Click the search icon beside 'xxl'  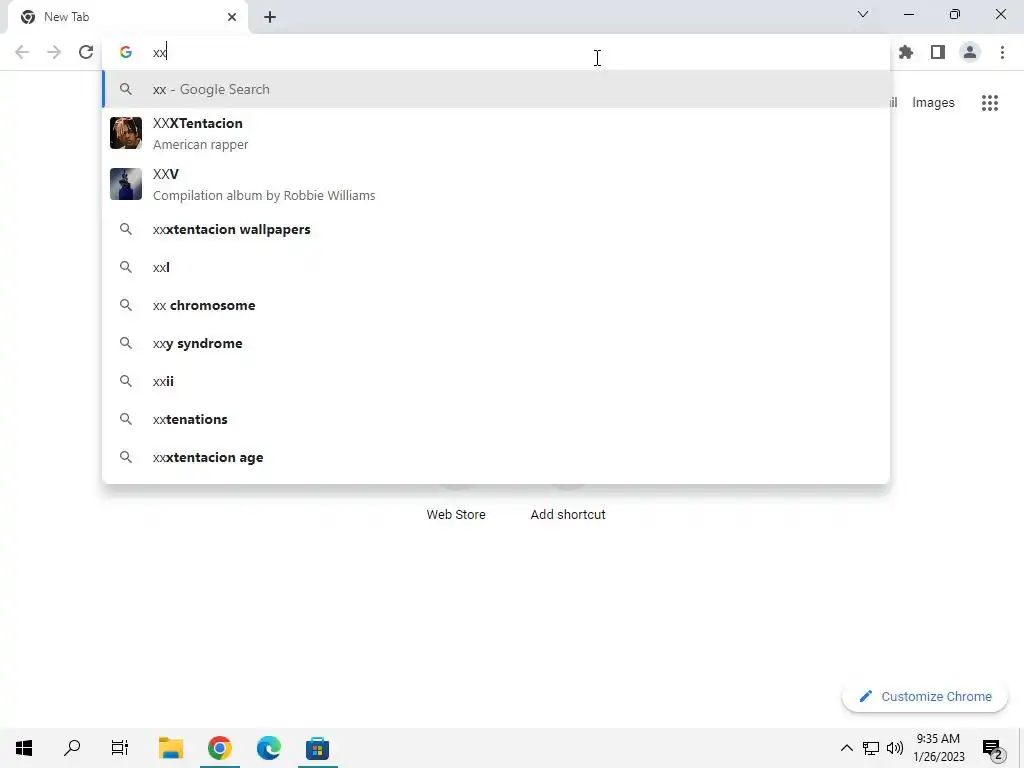125,267
